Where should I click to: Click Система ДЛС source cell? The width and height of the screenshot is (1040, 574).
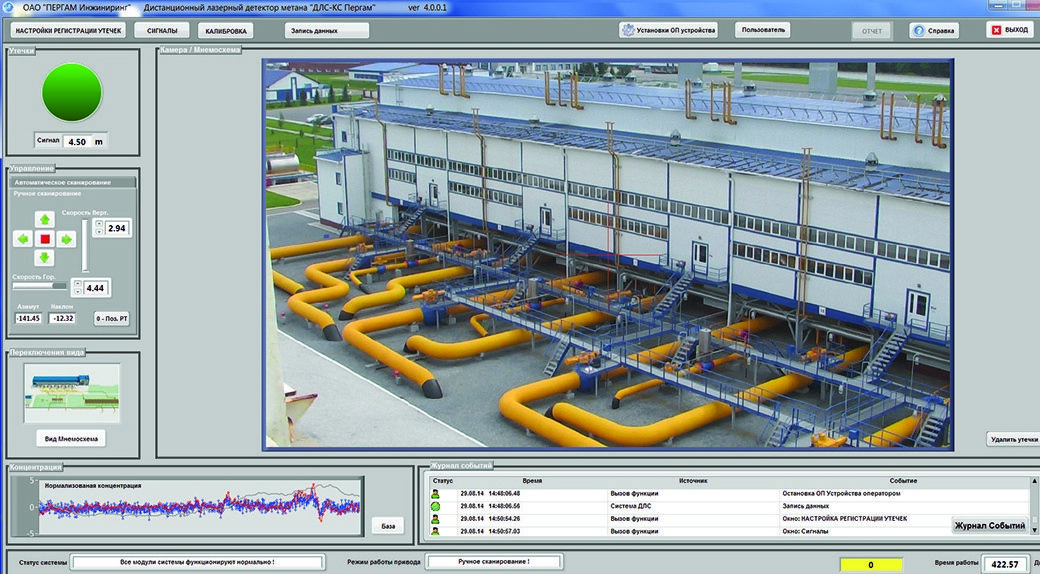[630, 506]
